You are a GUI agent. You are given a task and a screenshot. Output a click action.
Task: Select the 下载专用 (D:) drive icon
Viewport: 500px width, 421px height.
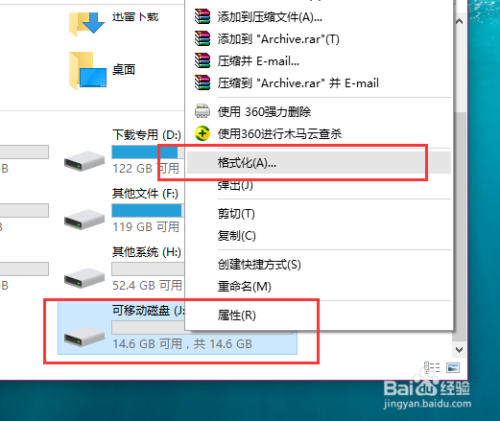[x=84, y=161]
